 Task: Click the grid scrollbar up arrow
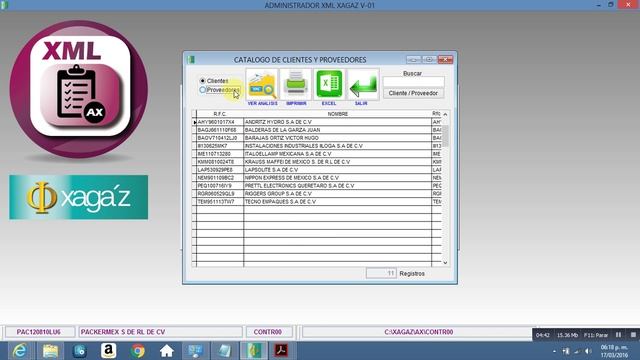pyautogui.click(x=445, y=114)
